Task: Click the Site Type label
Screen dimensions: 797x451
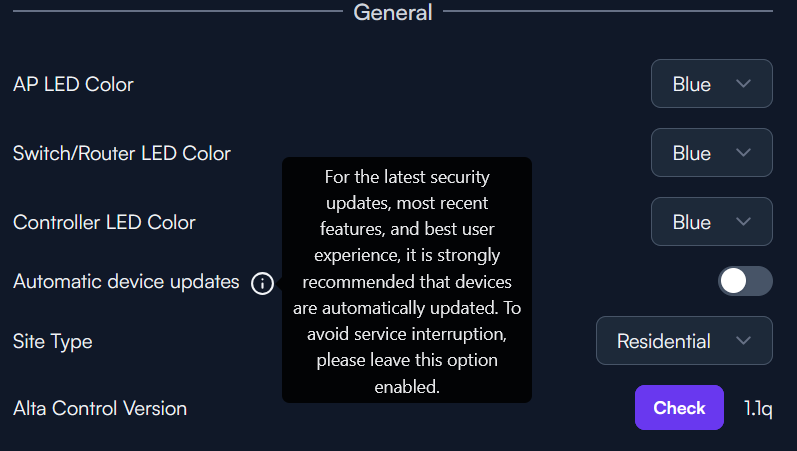Action: point(53,341)
